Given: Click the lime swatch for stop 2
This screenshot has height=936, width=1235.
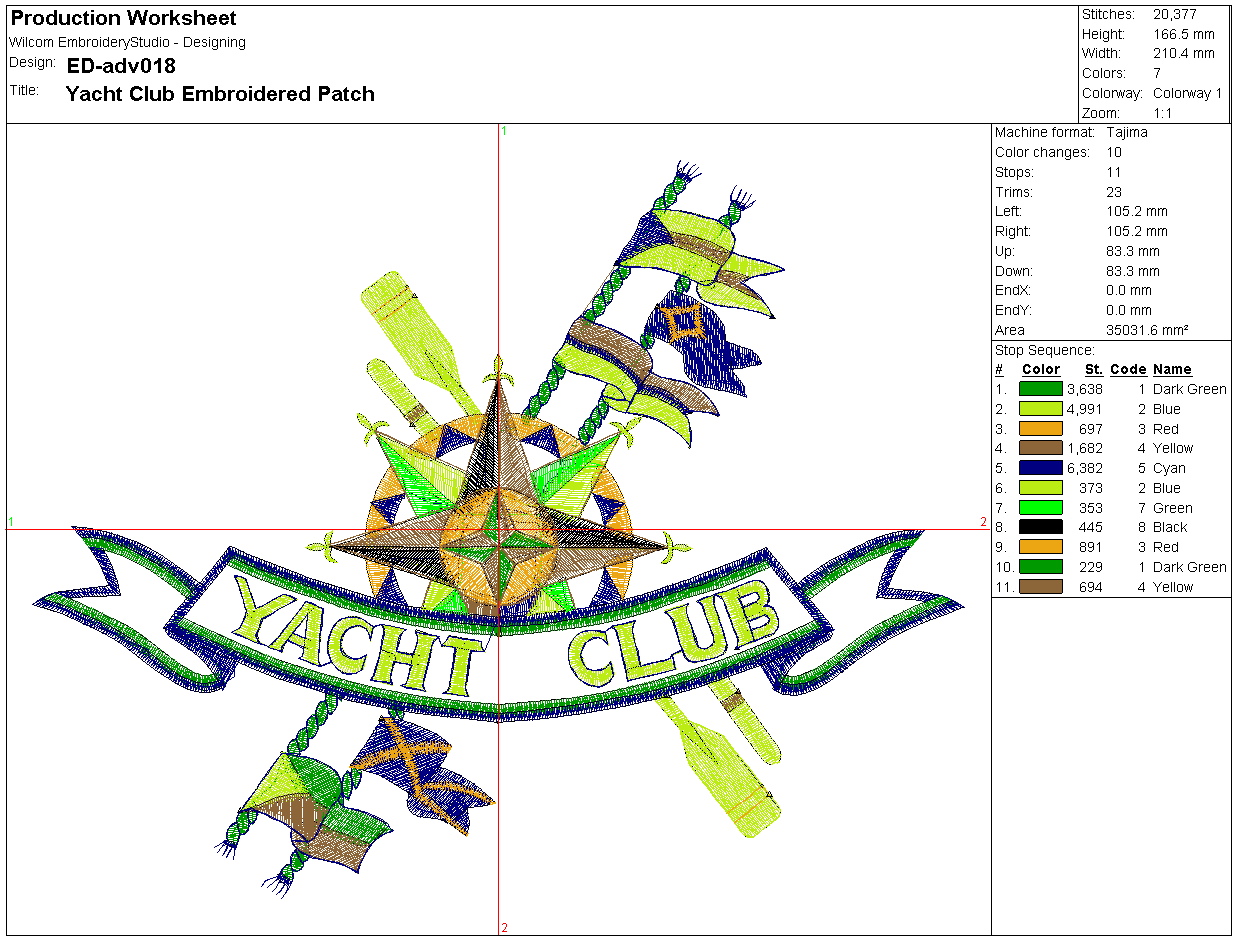Looking at the screenshot, I should click(x=1040, y=409).
